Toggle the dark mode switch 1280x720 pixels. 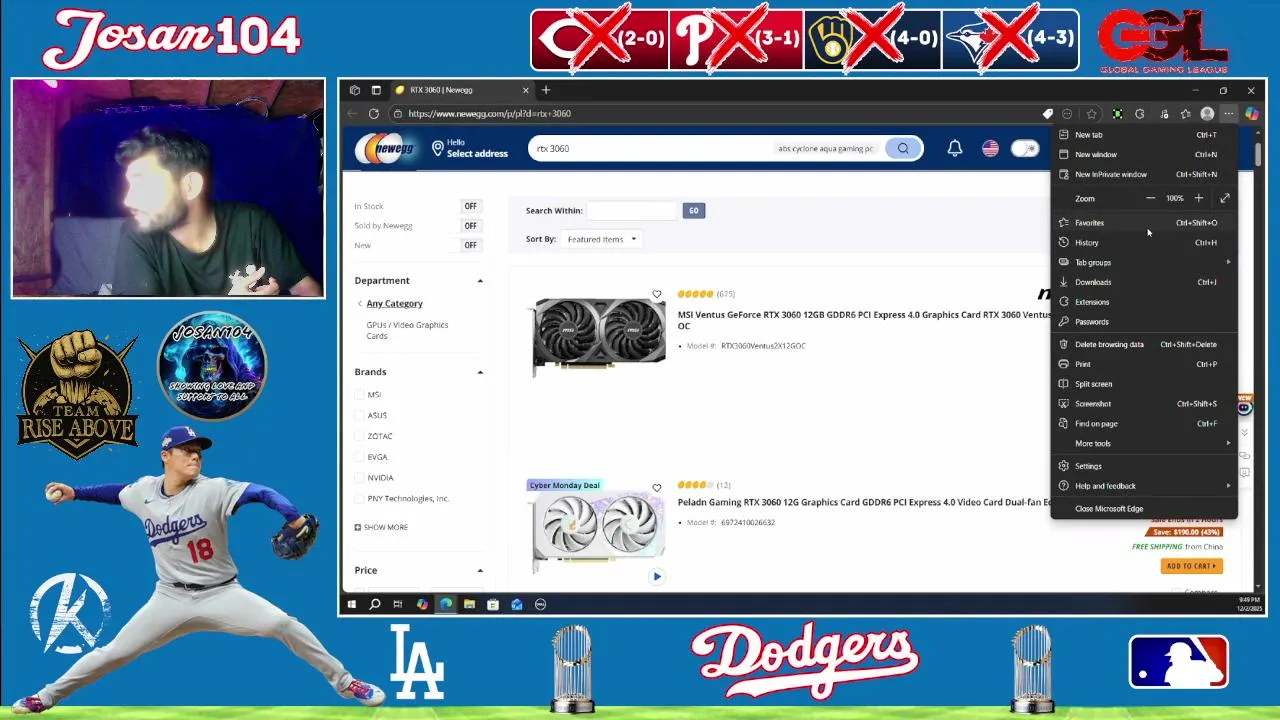point(1024,149)
